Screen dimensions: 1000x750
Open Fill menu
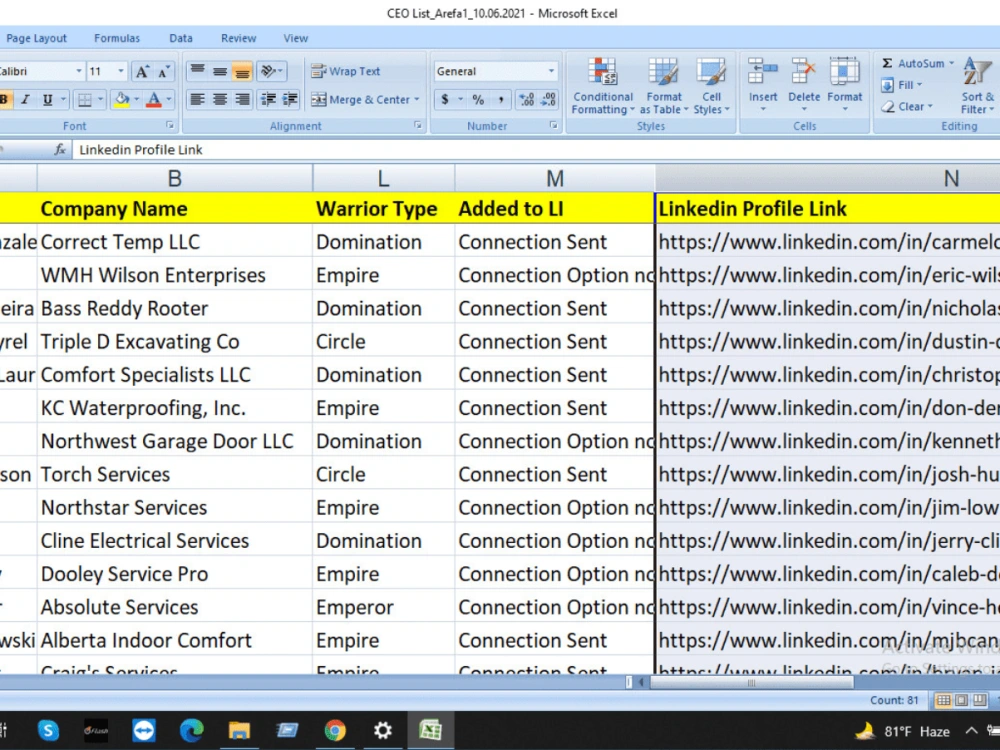[x=902, y=85]
